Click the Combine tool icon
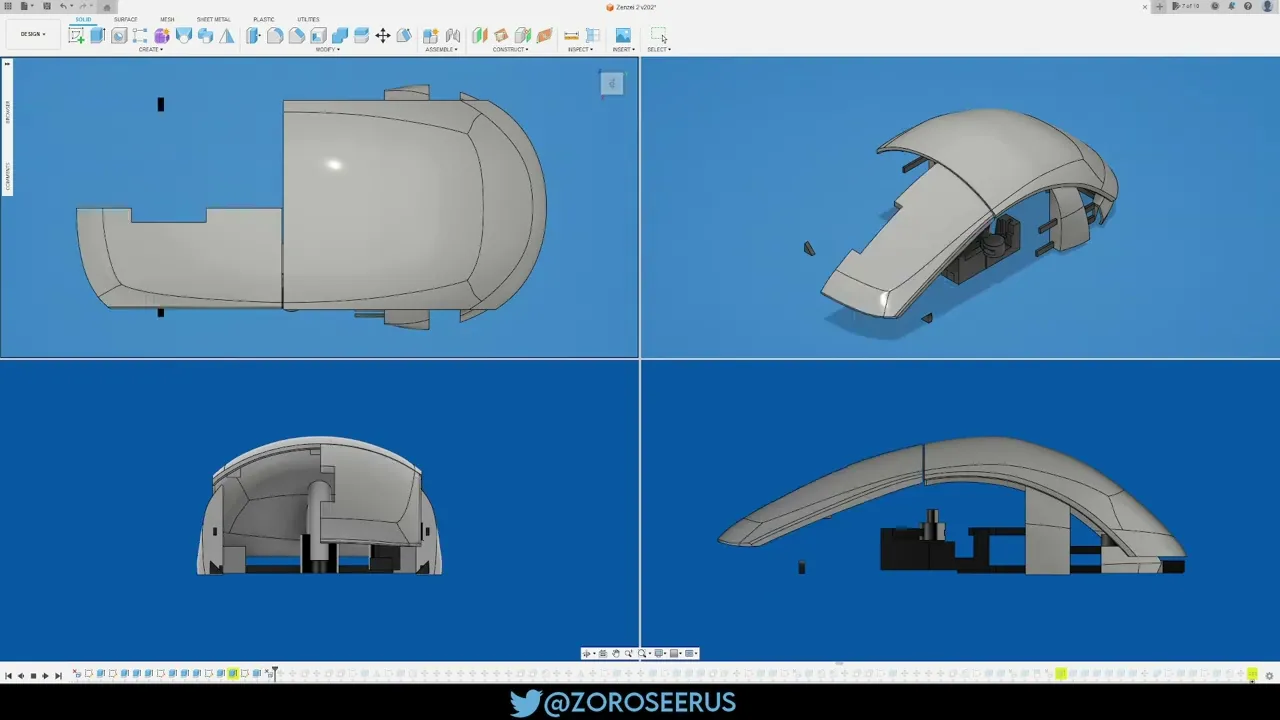The width and height of the screenshot is (1280, 720). coord(340,36)
